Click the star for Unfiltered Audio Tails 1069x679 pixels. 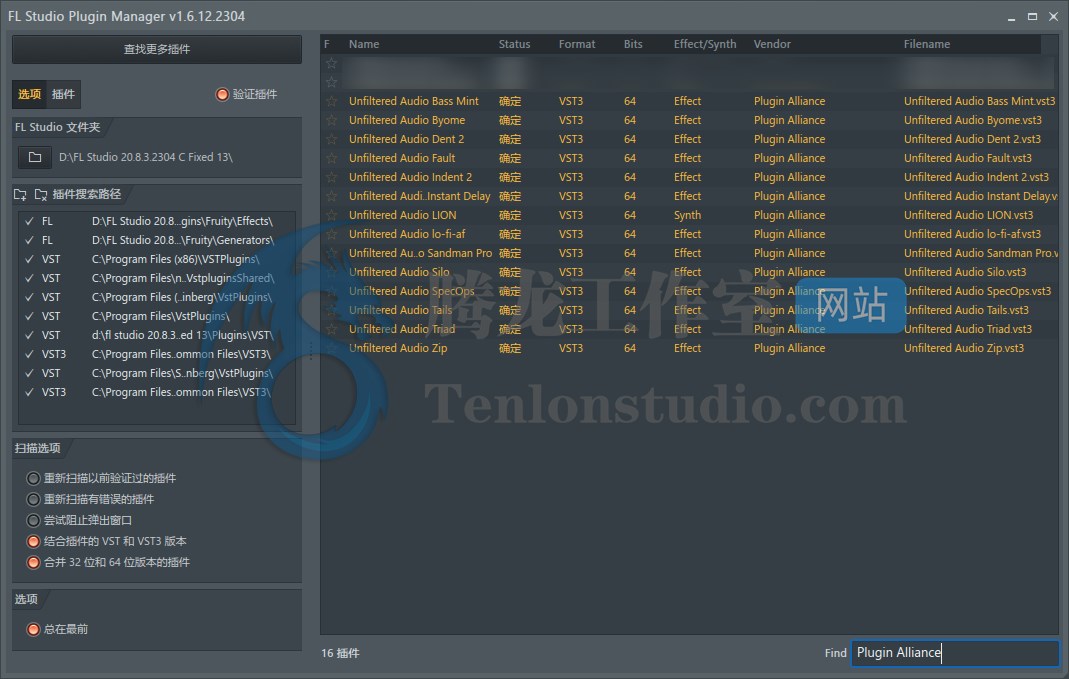(x=331, y=310)
